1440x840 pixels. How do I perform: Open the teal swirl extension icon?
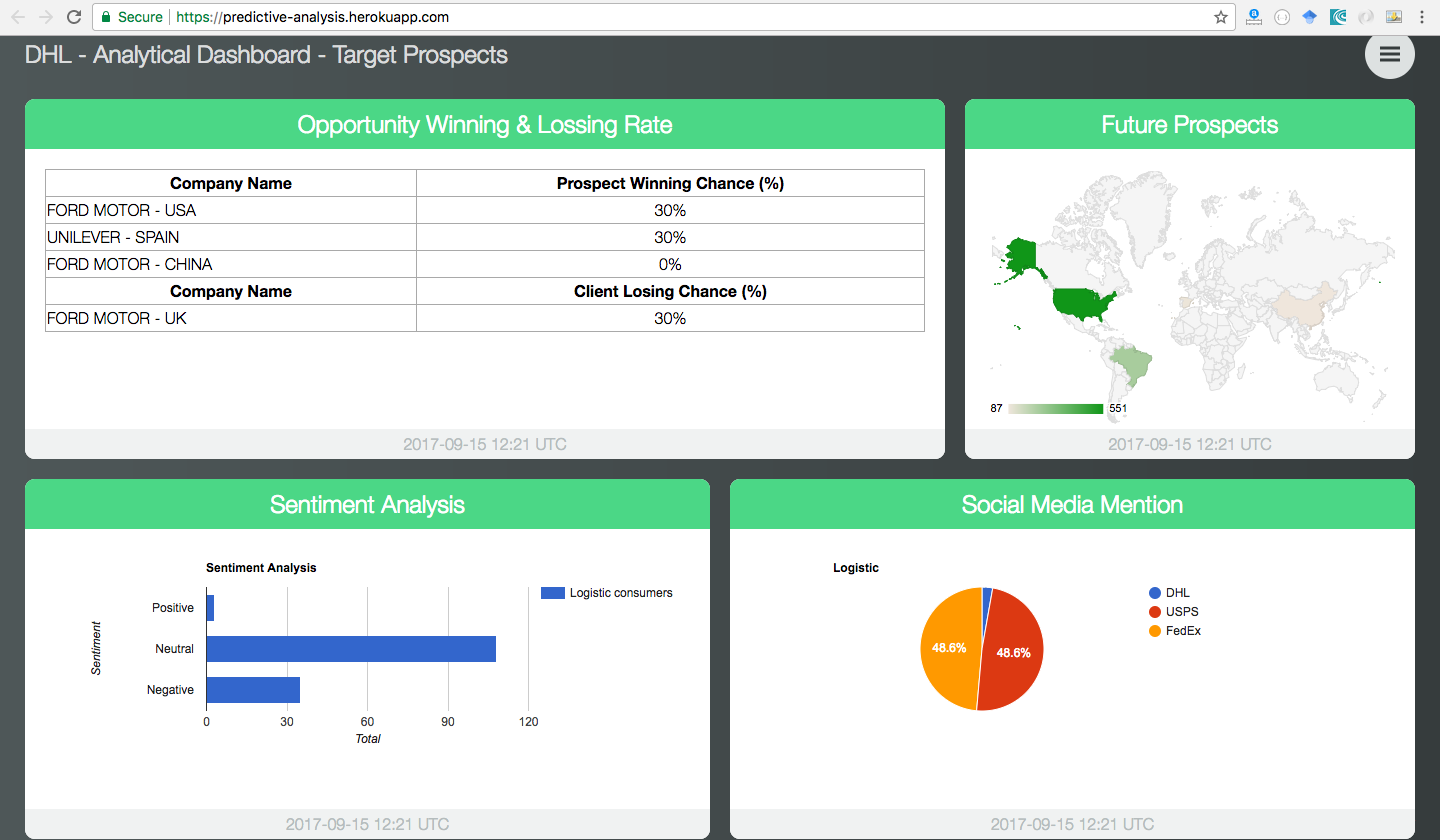[1338, 17]
